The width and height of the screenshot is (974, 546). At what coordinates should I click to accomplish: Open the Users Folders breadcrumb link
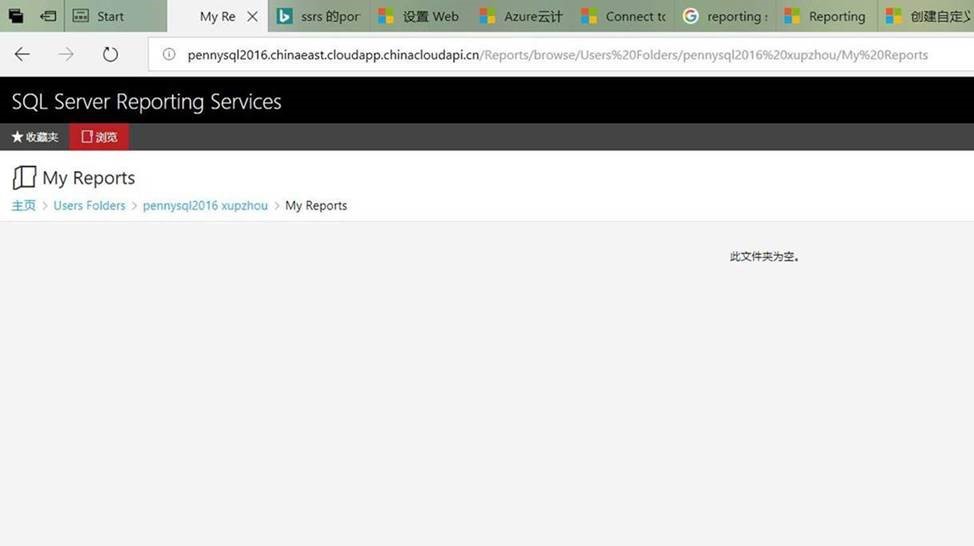(89, 206)
